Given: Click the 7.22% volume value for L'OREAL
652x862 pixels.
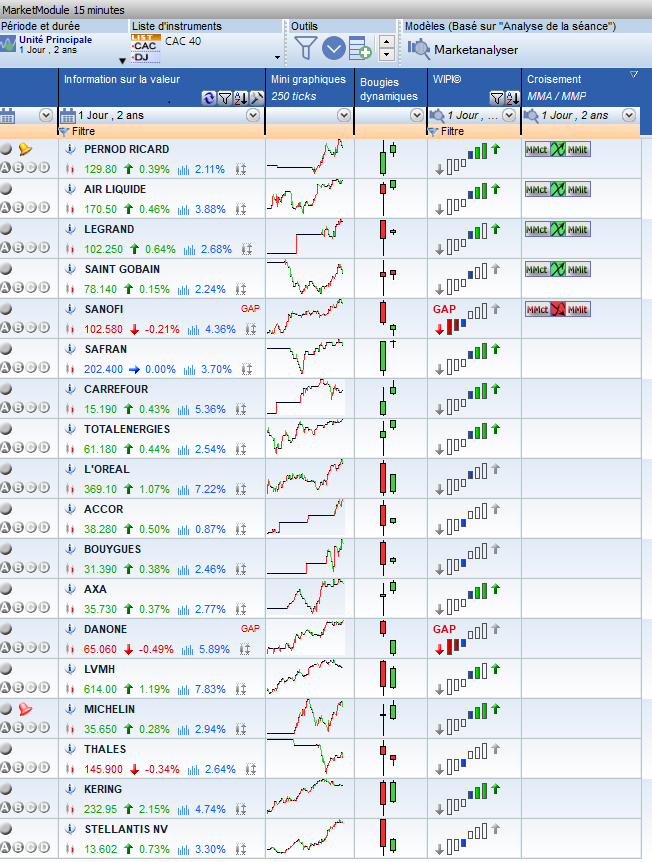Looking at the screenshot, I should [210, 489].
